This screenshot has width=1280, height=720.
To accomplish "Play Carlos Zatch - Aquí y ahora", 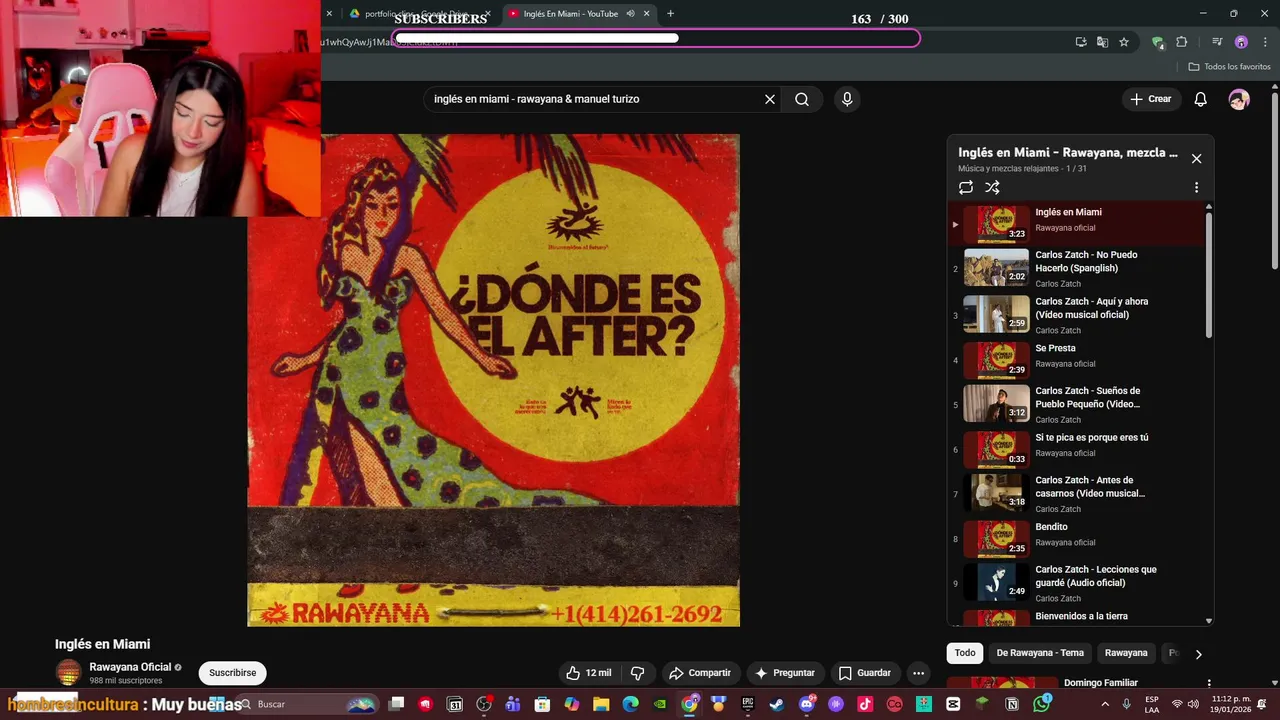I will [x=1077, y=315].
